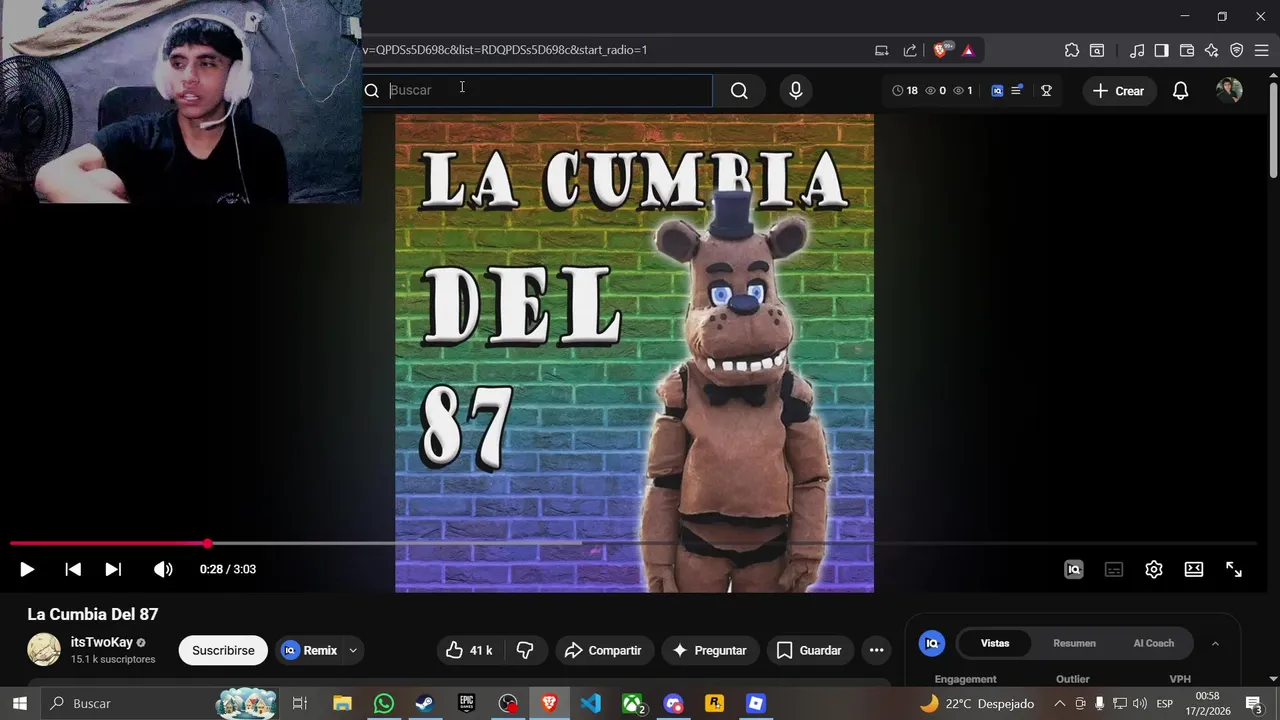Image resolution: width=1280 pixels, height=720 pixels.
Task: Toggle the browser sidebar panel
Action: pos(1161,50)
